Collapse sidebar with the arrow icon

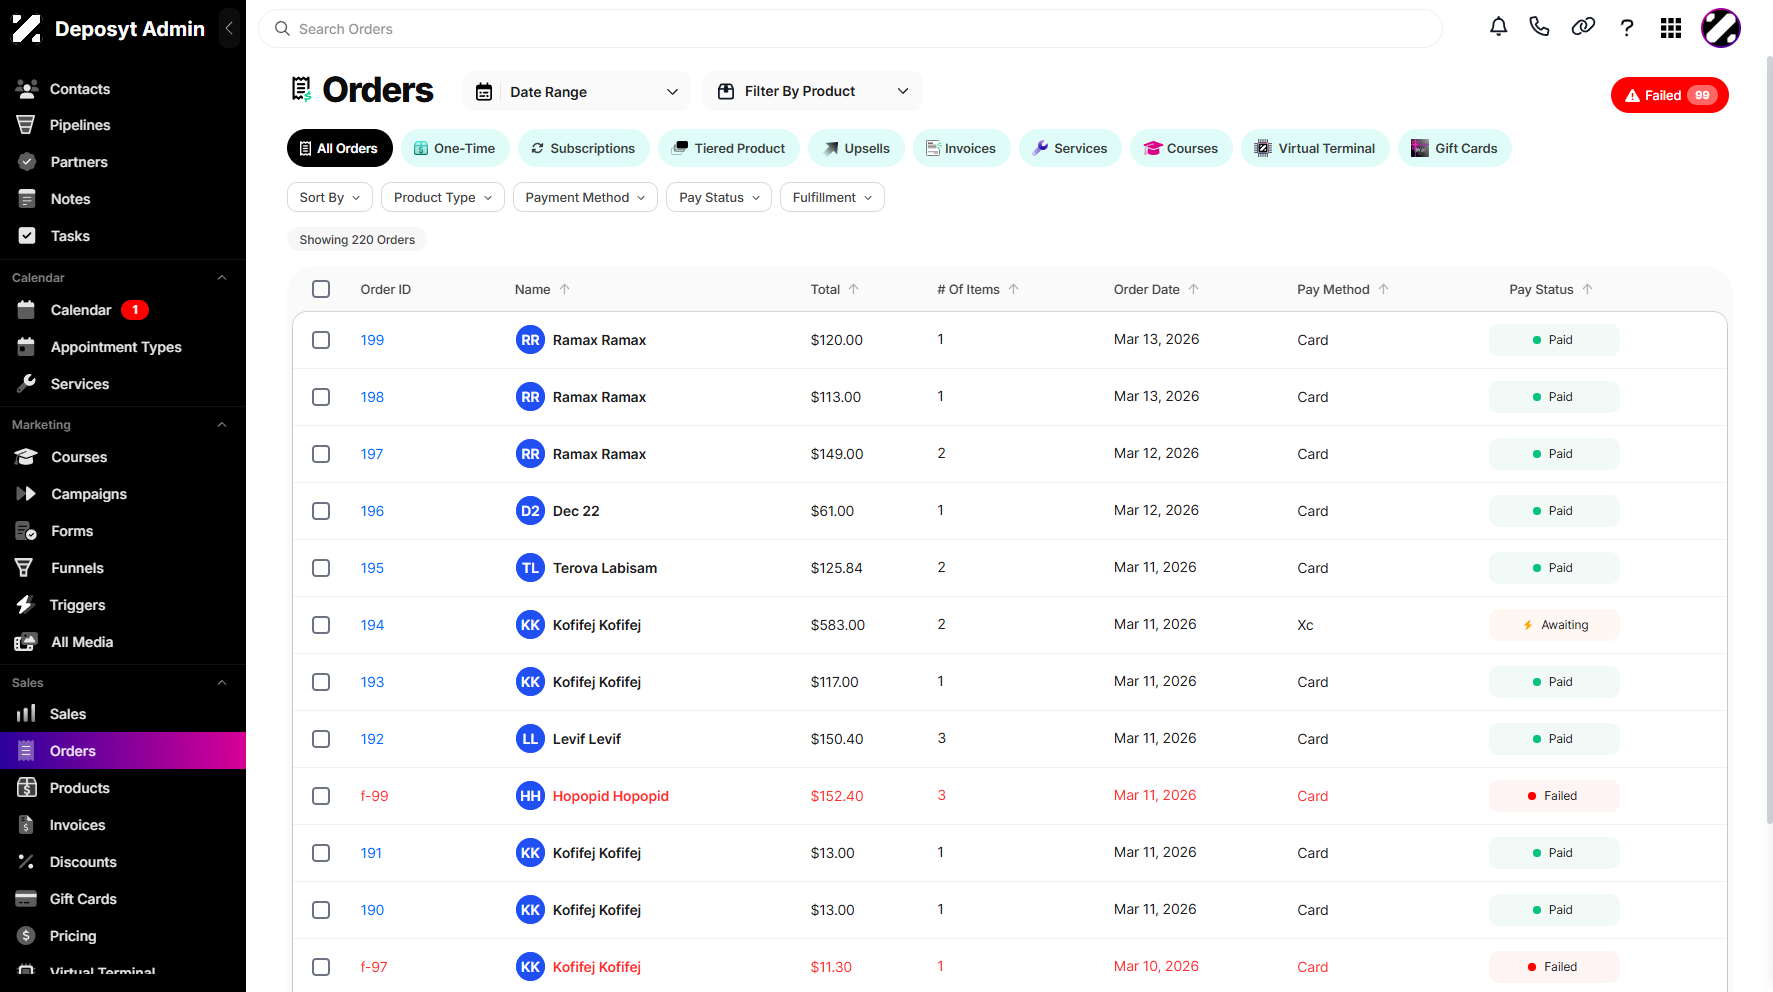tap(229, 28)
